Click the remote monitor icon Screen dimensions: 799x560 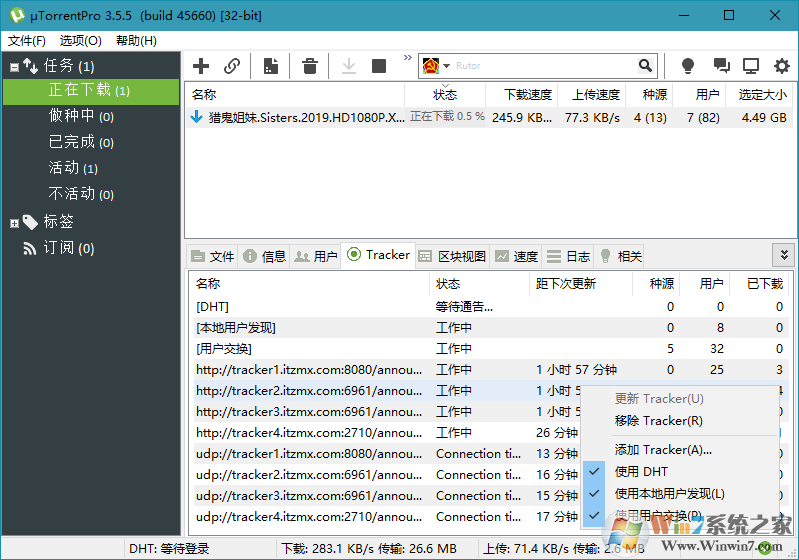pyautogui.click(x=751, y=66)
